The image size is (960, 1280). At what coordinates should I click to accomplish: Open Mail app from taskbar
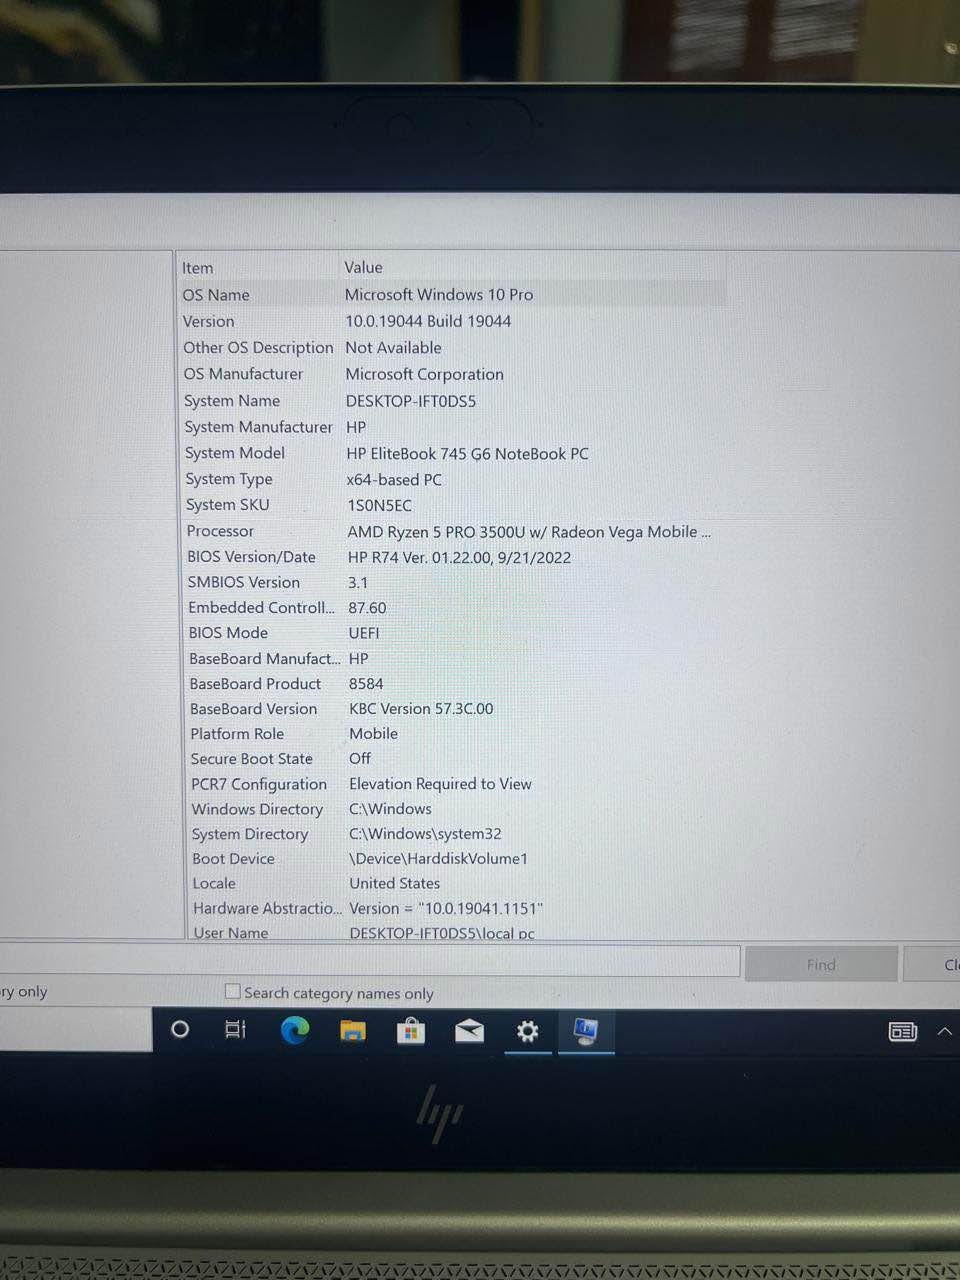[x=469, y=1031]
